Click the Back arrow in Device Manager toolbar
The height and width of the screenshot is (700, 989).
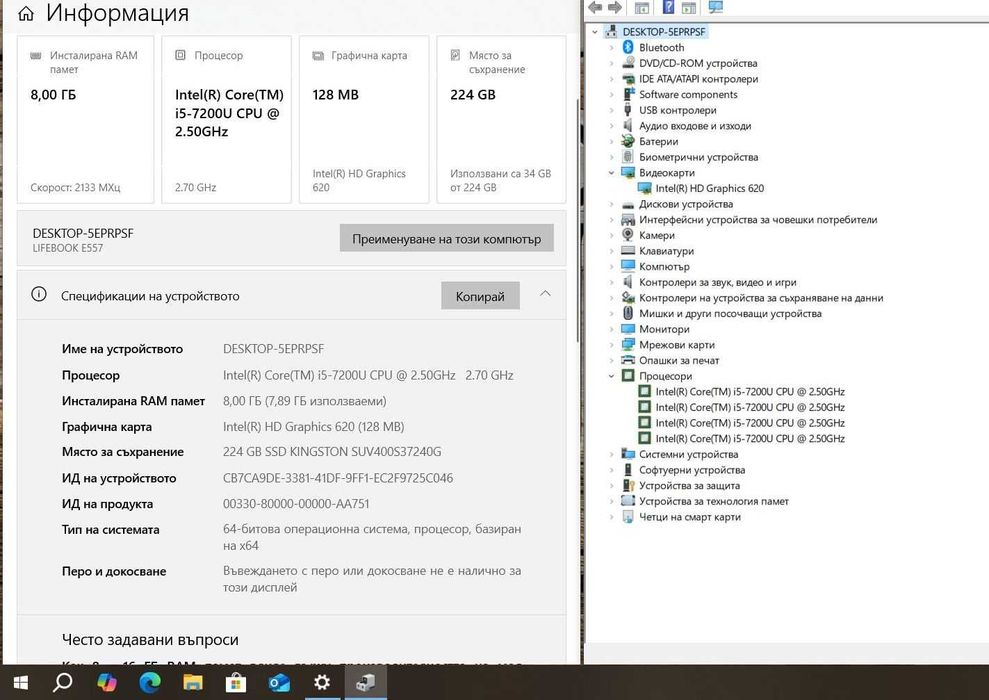594,8
